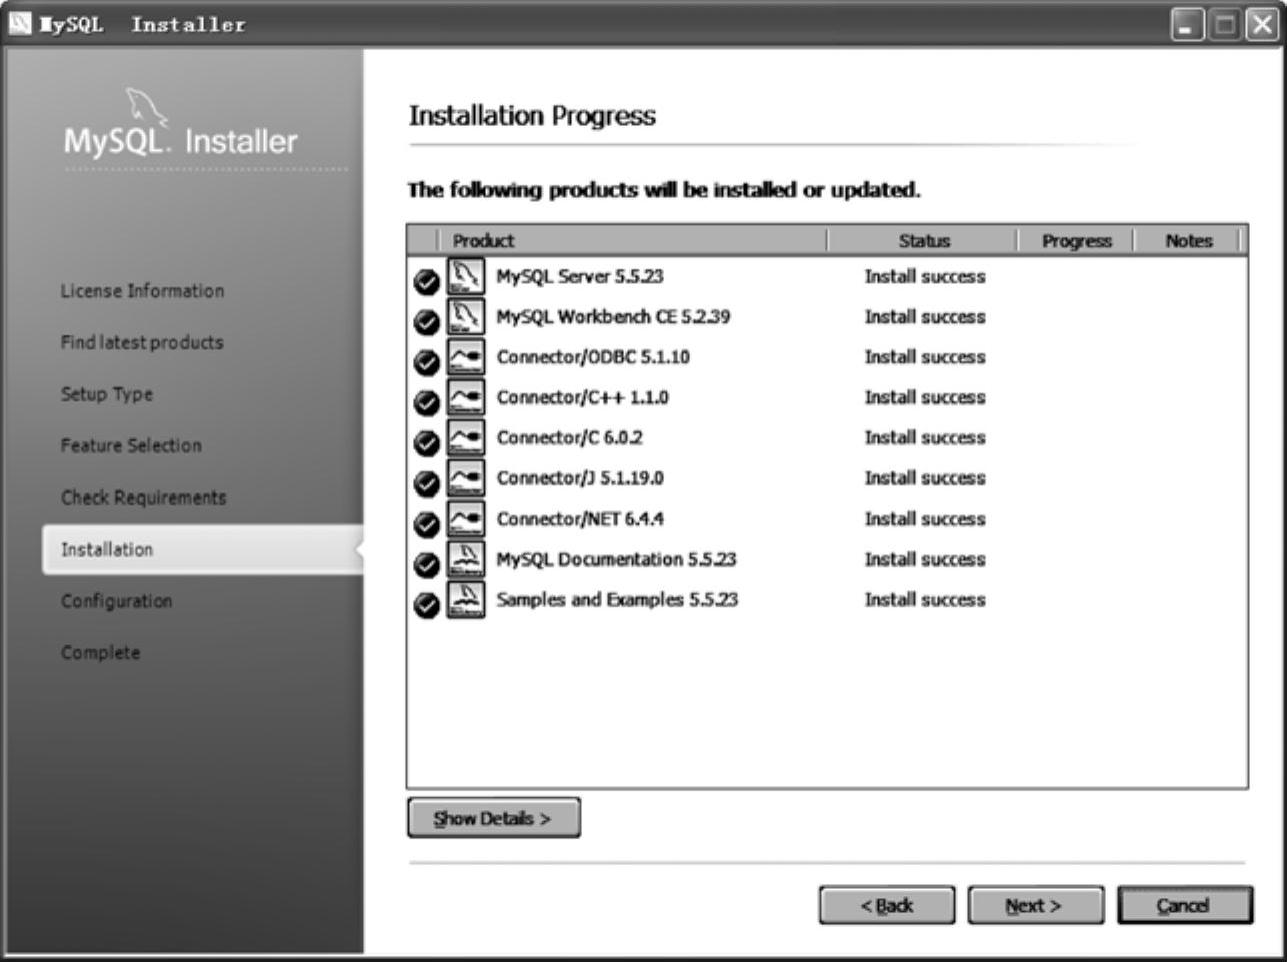The width and height of the screenshot is (1287, 962).
Task: Expand the Show Details section
Action: [x=494, y=818]
